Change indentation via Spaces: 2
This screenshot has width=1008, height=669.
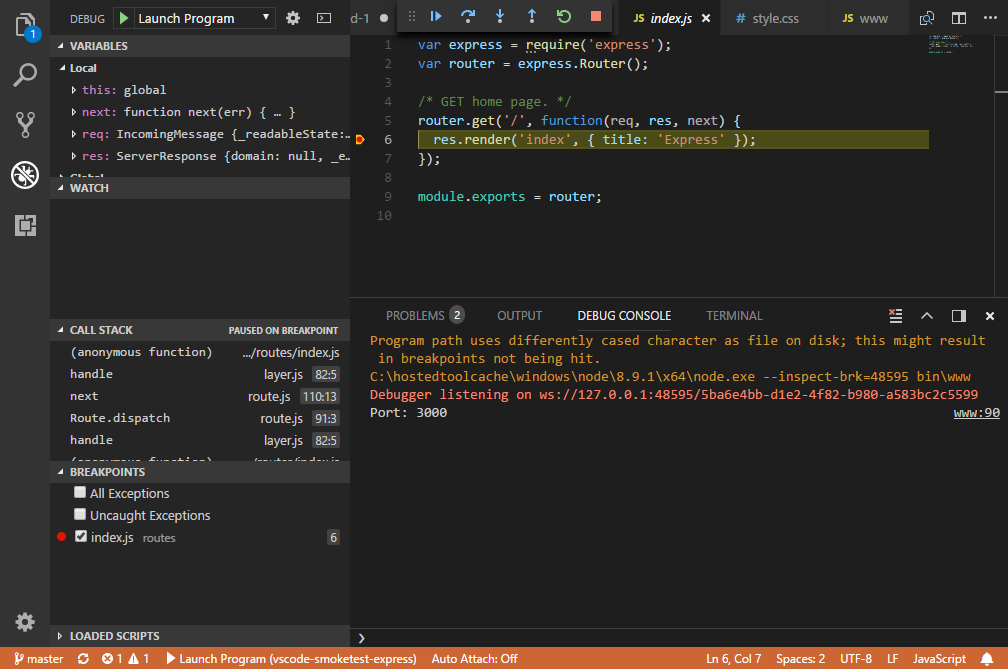(800, 659)
